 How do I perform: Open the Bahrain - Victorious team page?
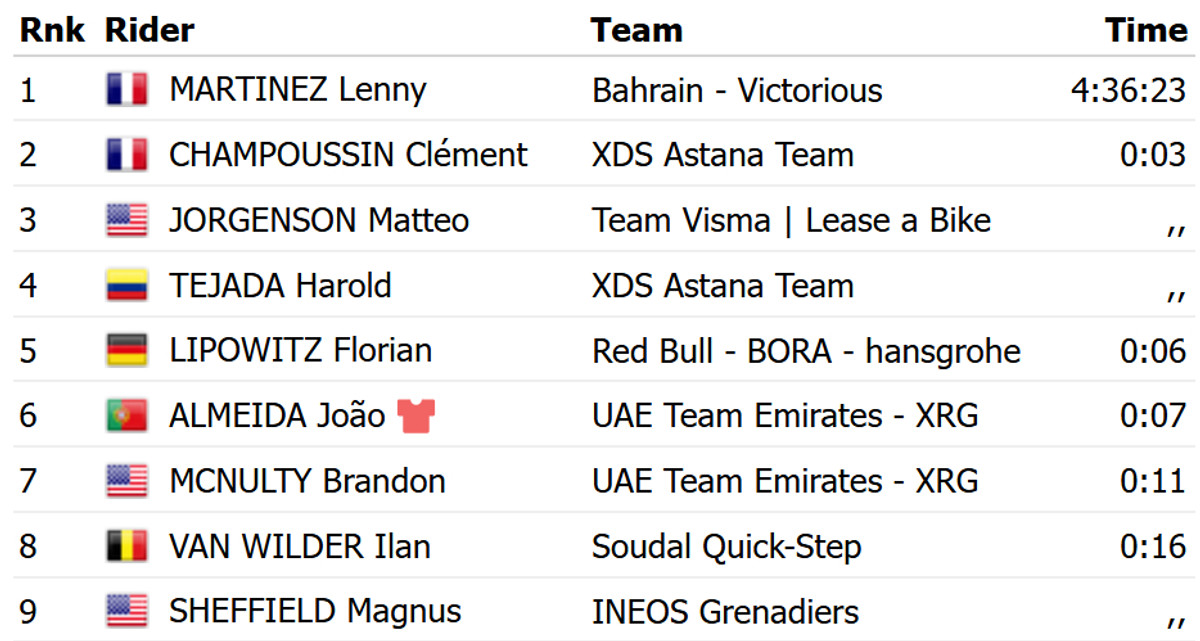tap(737, 90)
